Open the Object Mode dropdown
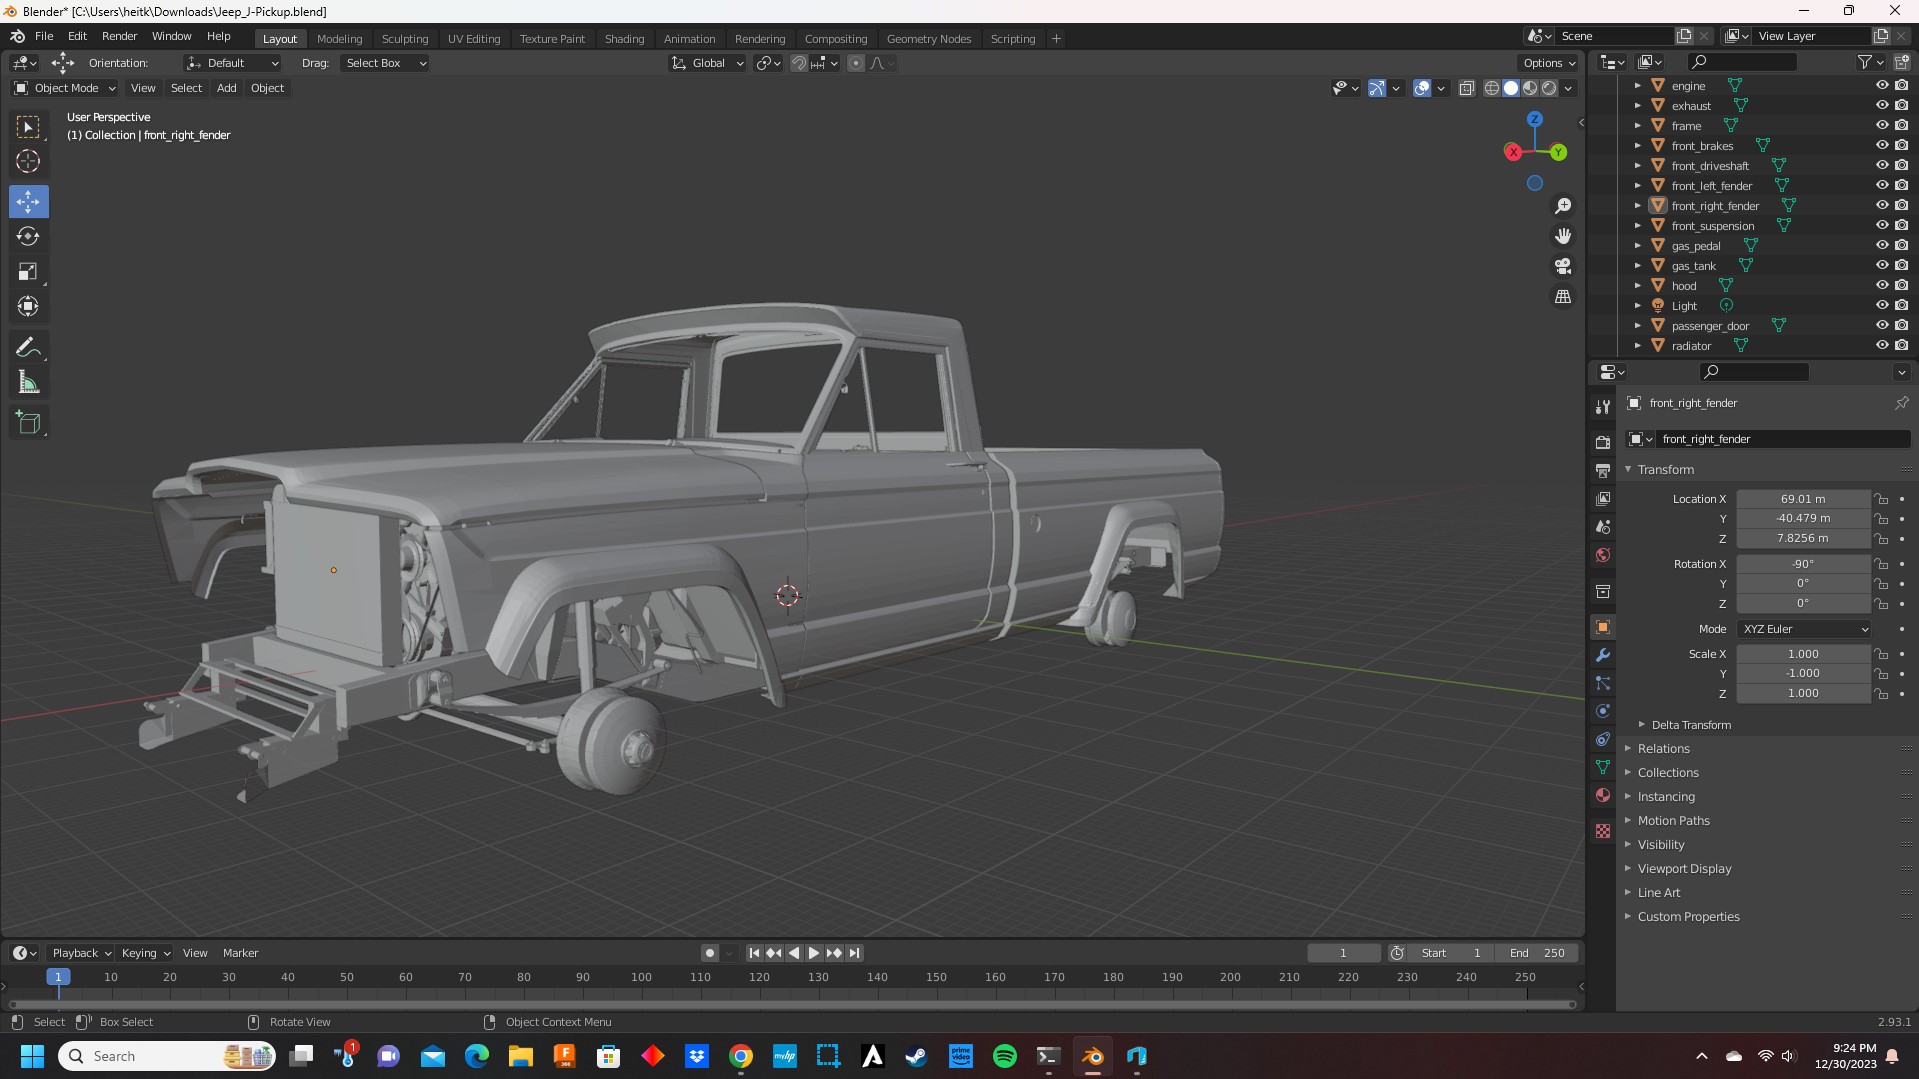Screen dimensions: 1919x1079 (65, 88)
